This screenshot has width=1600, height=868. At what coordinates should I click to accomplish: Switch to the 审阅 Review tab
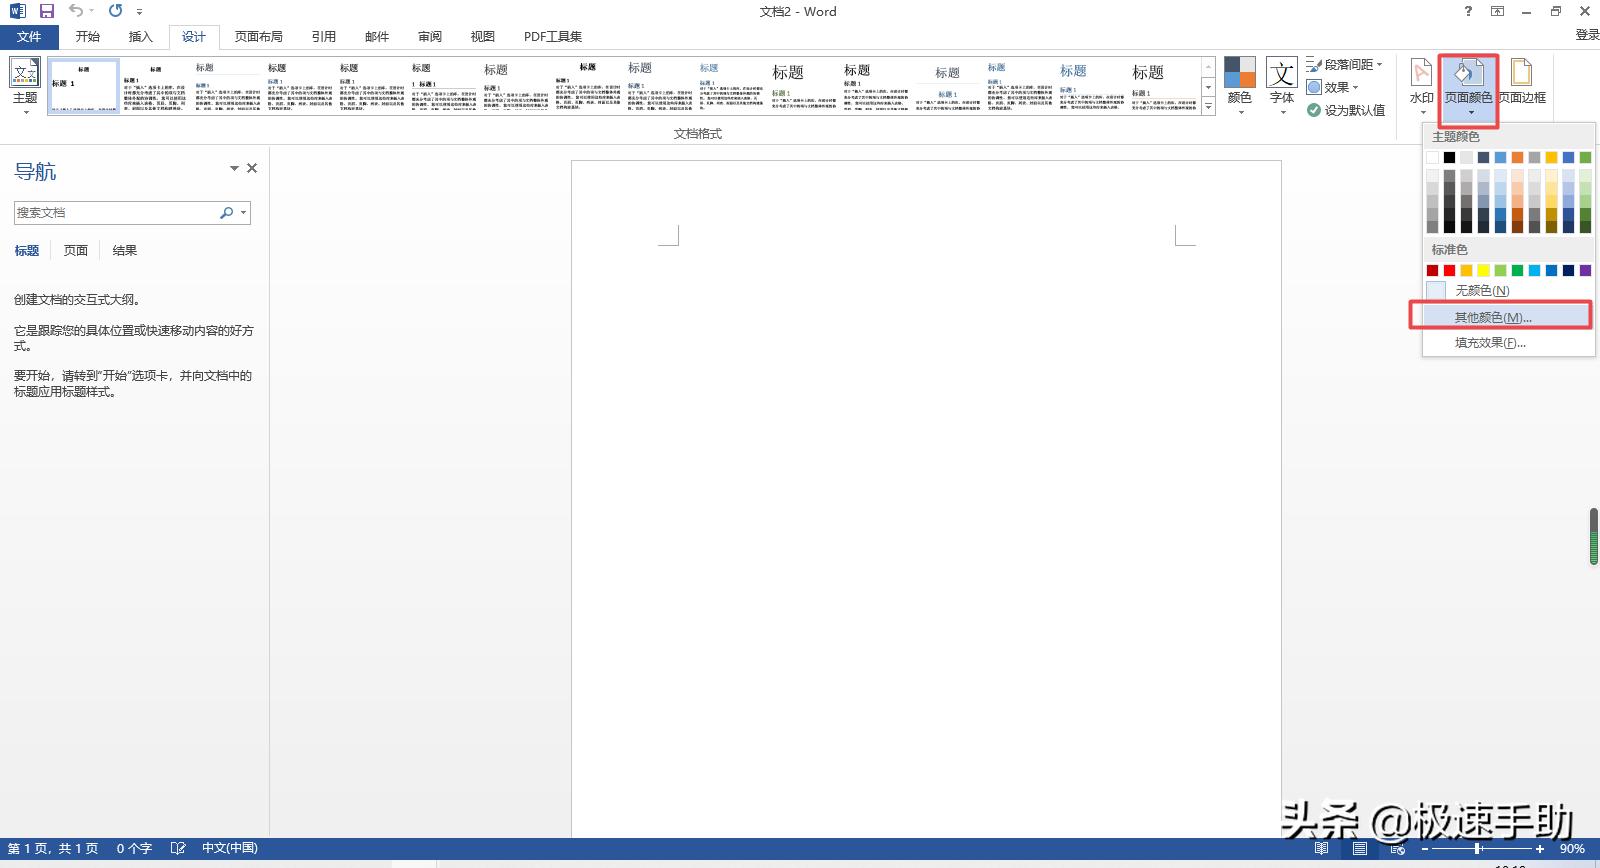pos(430,37)
